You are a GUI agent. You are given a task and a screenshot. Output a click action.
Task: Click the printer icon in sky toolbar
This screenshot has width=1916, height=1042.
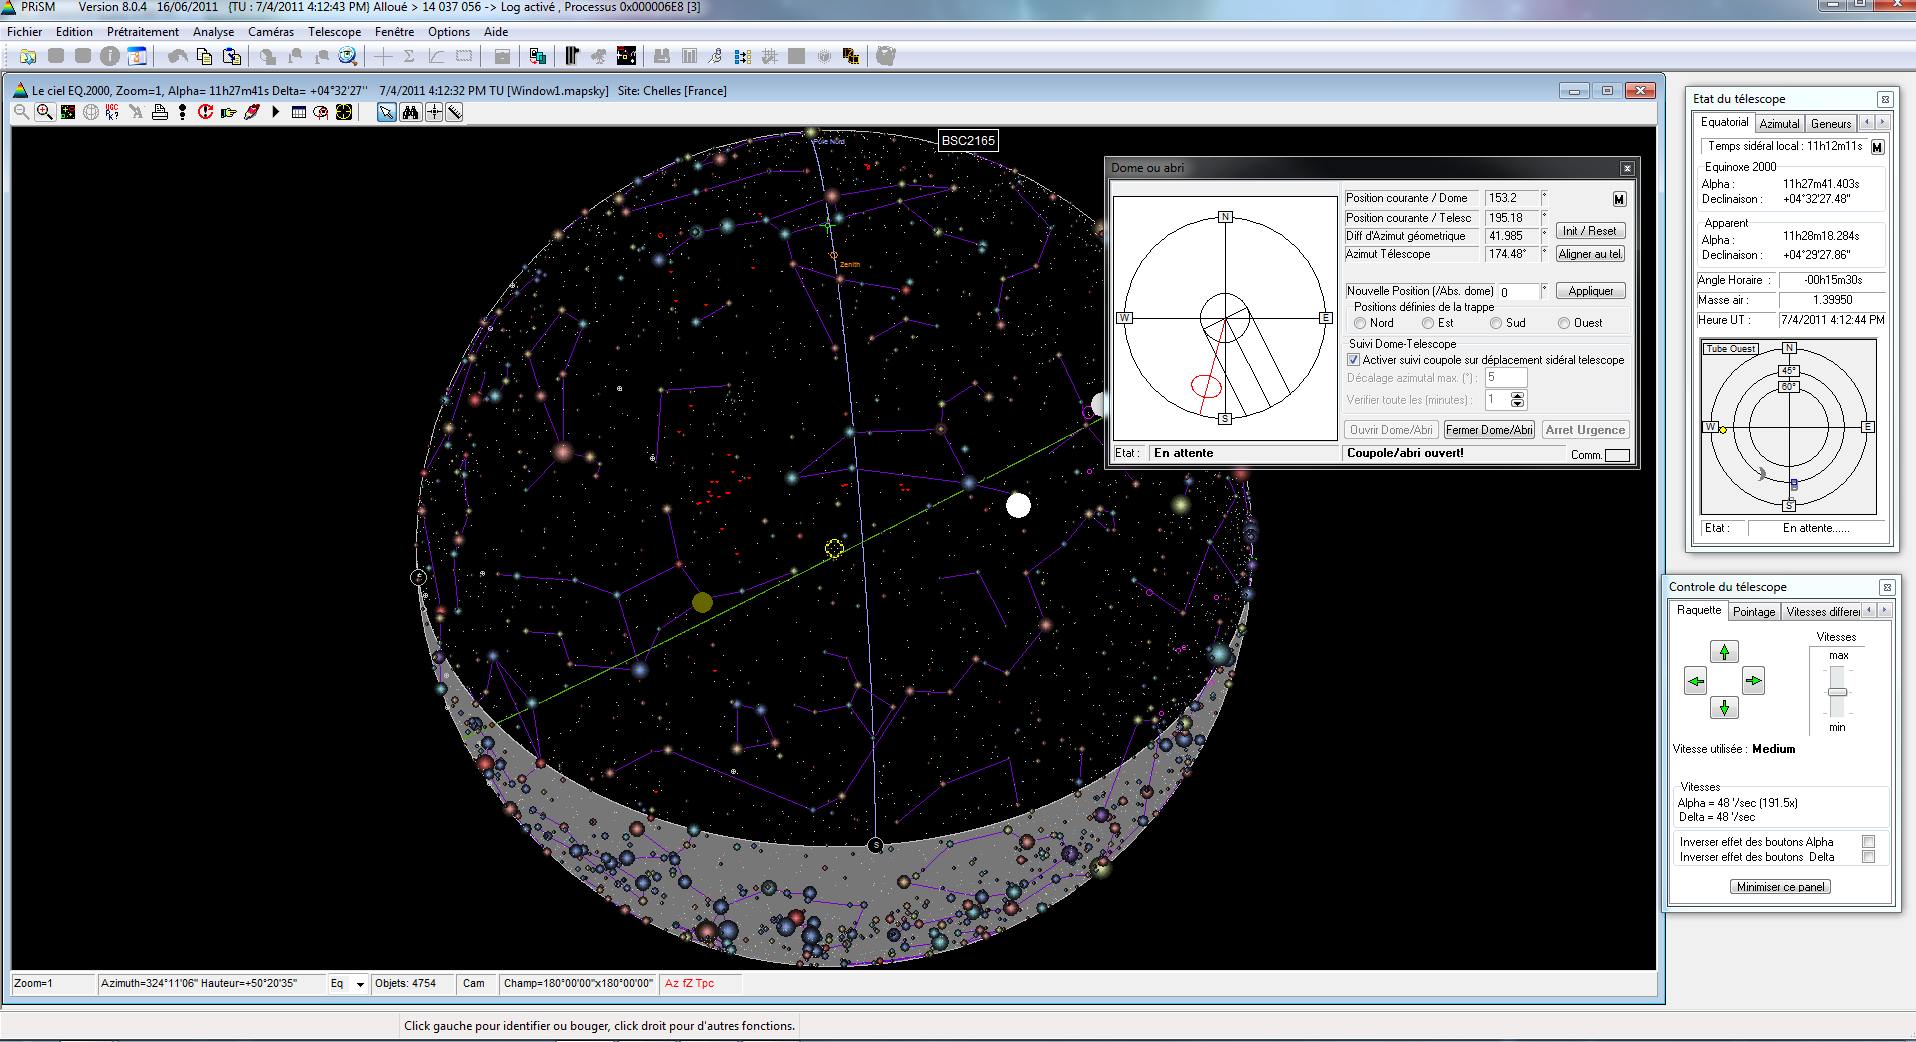160,112
